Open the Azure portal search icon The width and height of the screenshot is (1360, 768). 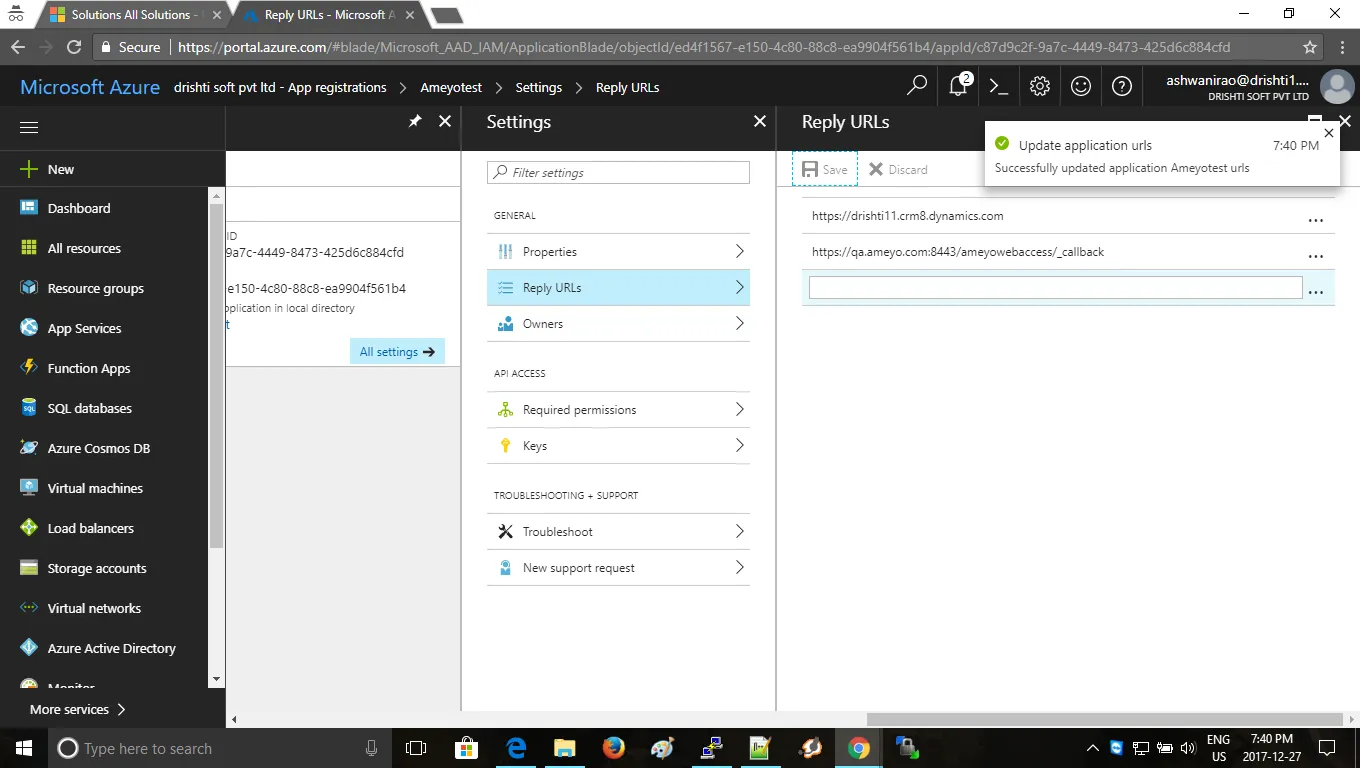click(x=917, y=87)
